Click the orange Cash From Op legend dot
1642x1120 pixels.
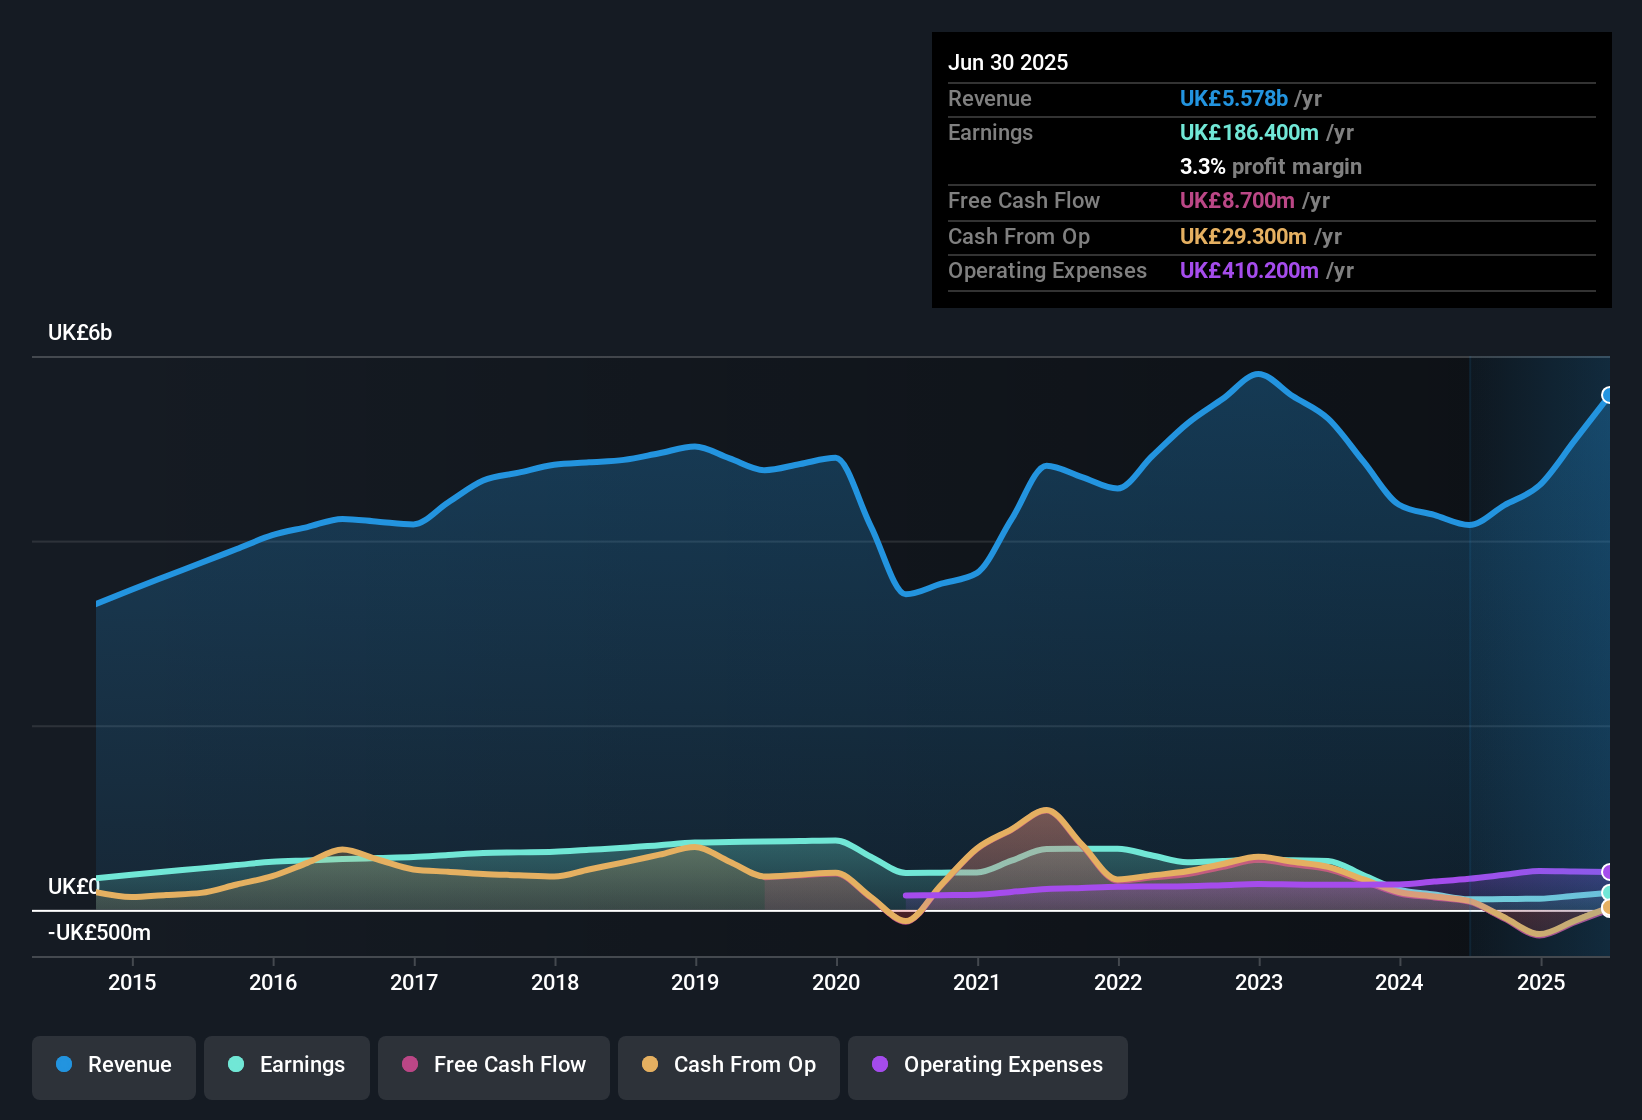click(650, 1065)
